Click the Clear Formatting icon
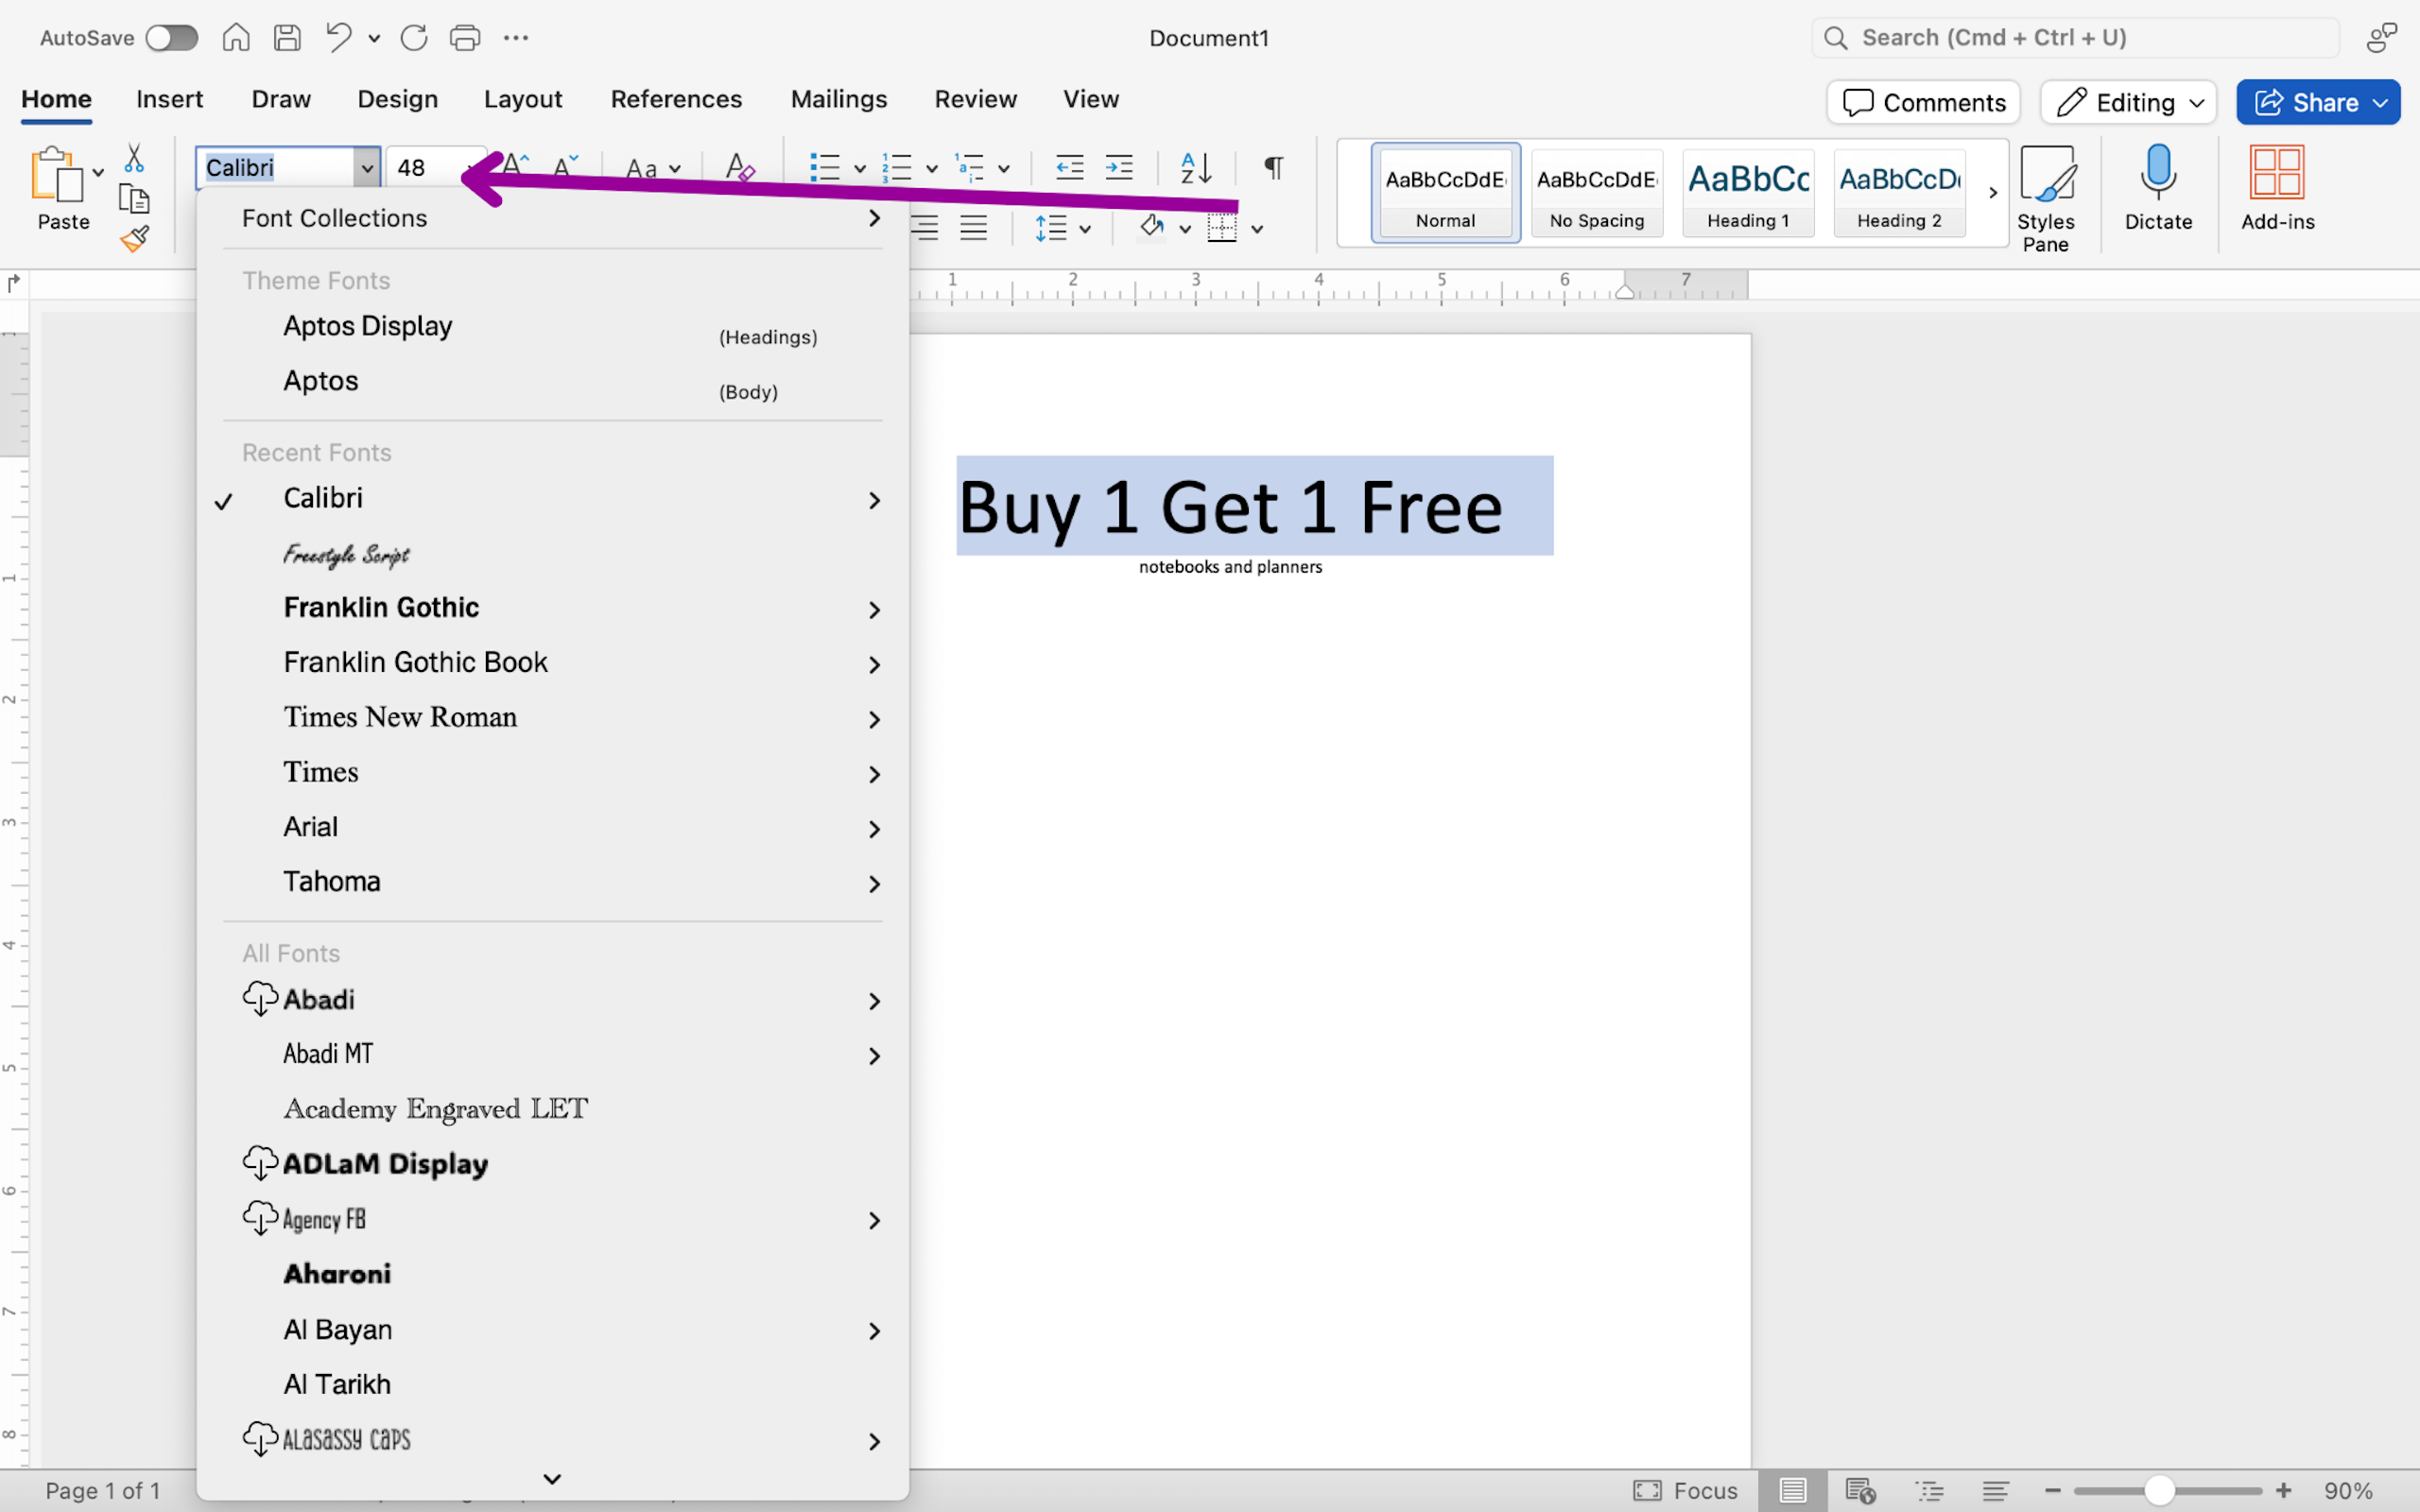The height and width of the screenshot is (1512, 2420). coord(739,167)
